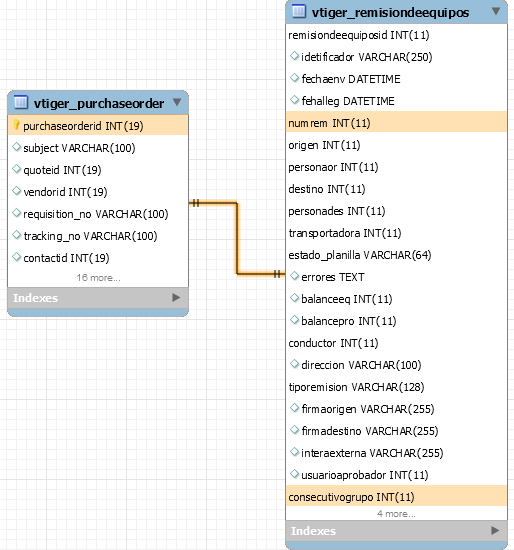Click the diamond icon beside subject column
The image size is (514, 550).
[16, 147]
